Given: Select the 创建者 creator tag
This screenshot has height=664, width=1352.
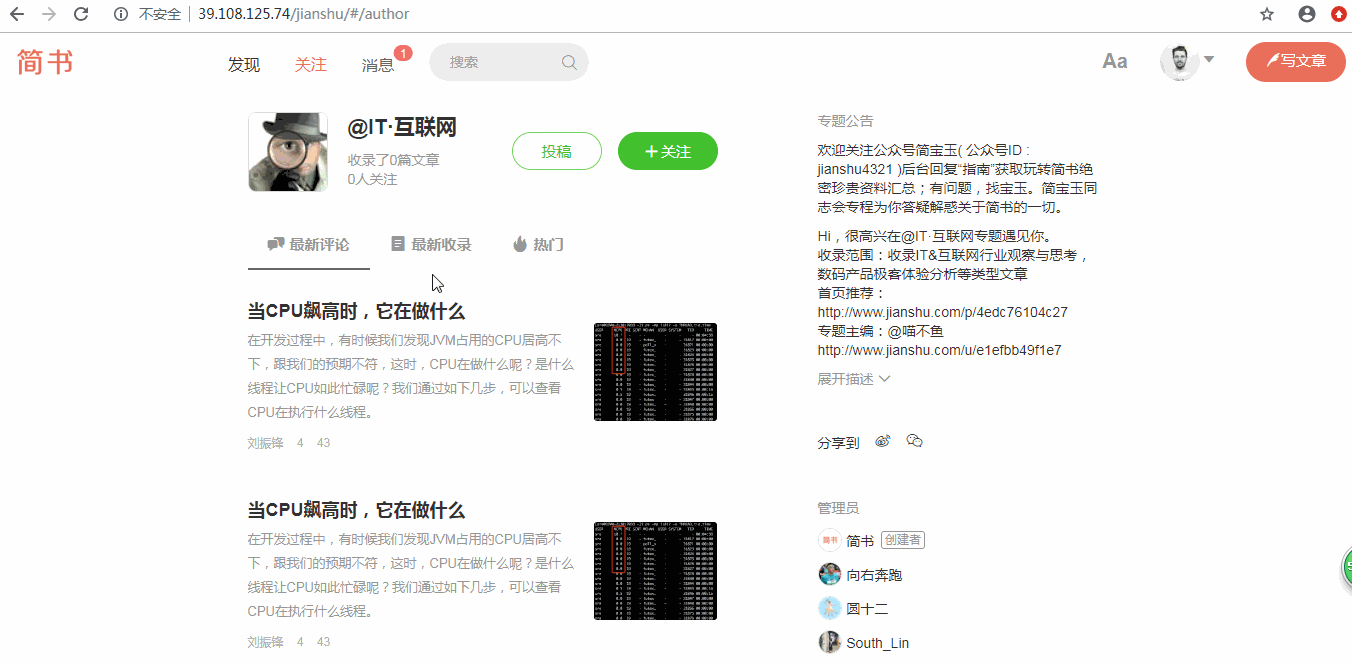Looking at the screenshot, I should [x=902, y=540].
